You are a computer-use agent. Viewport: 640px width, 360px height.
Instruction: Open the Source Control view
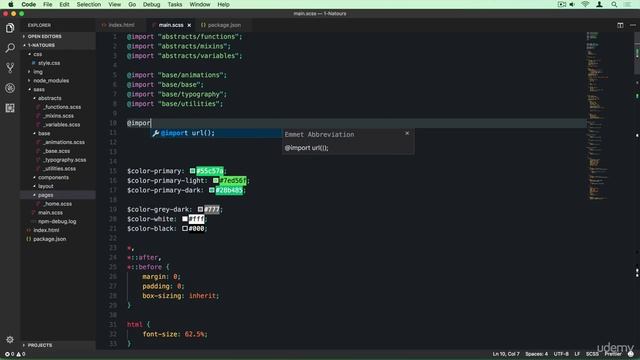click(10, 68)
